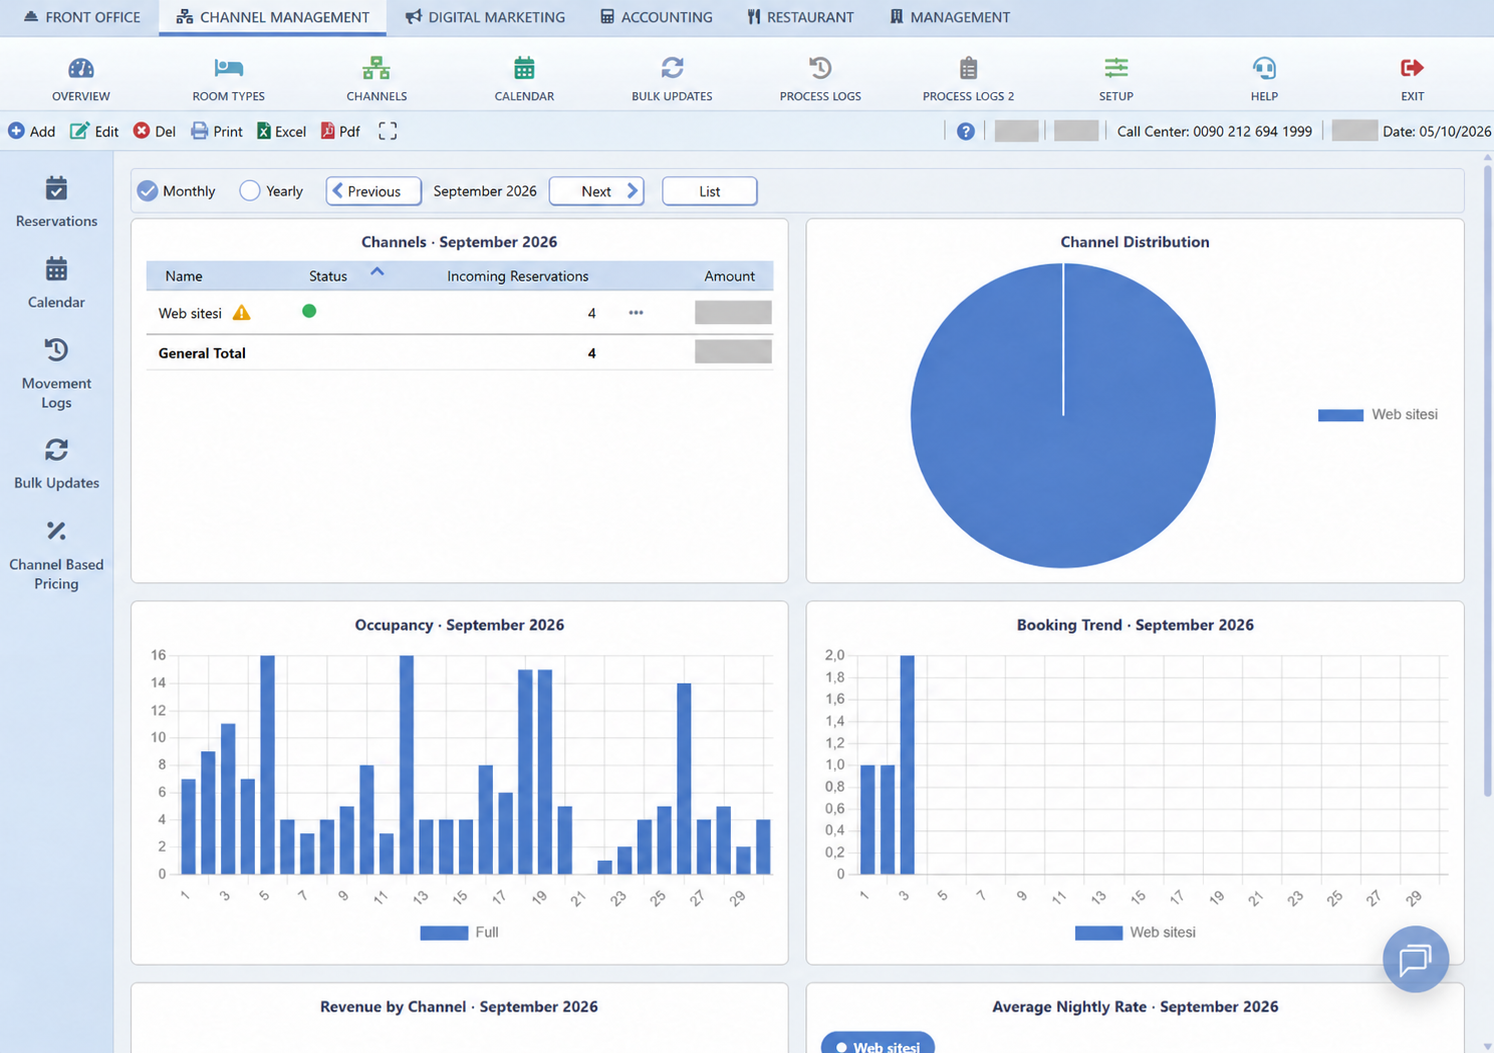Go to Next month
The image size is (1494, 1053).
point(596,191)
